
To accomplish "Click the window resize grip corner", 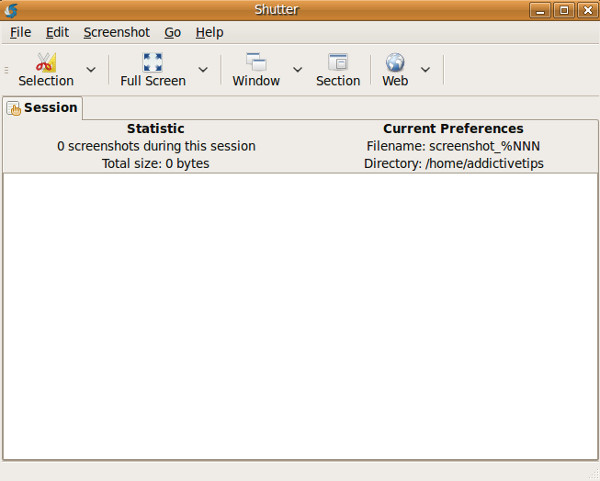I will point(592,473).
